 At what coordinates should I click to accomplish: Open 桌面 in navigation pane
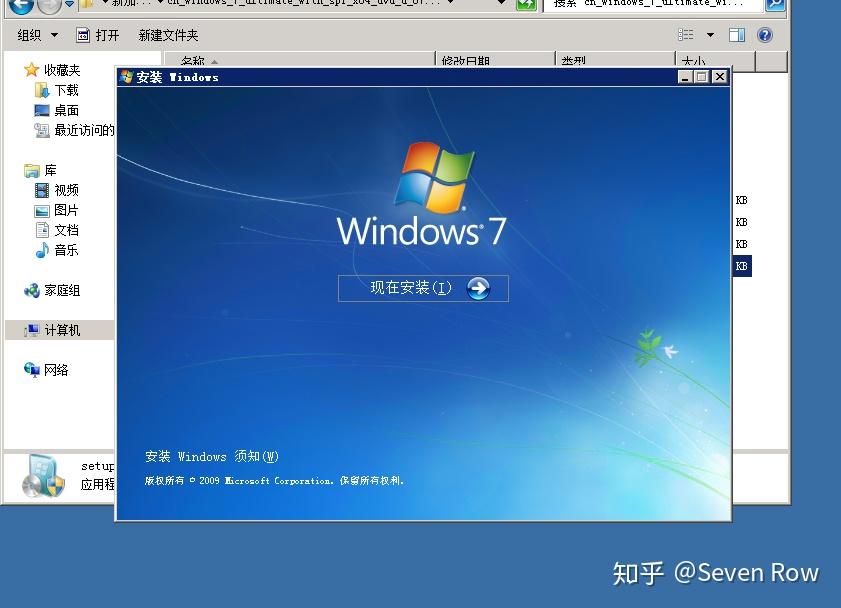(x=67, y=110)
